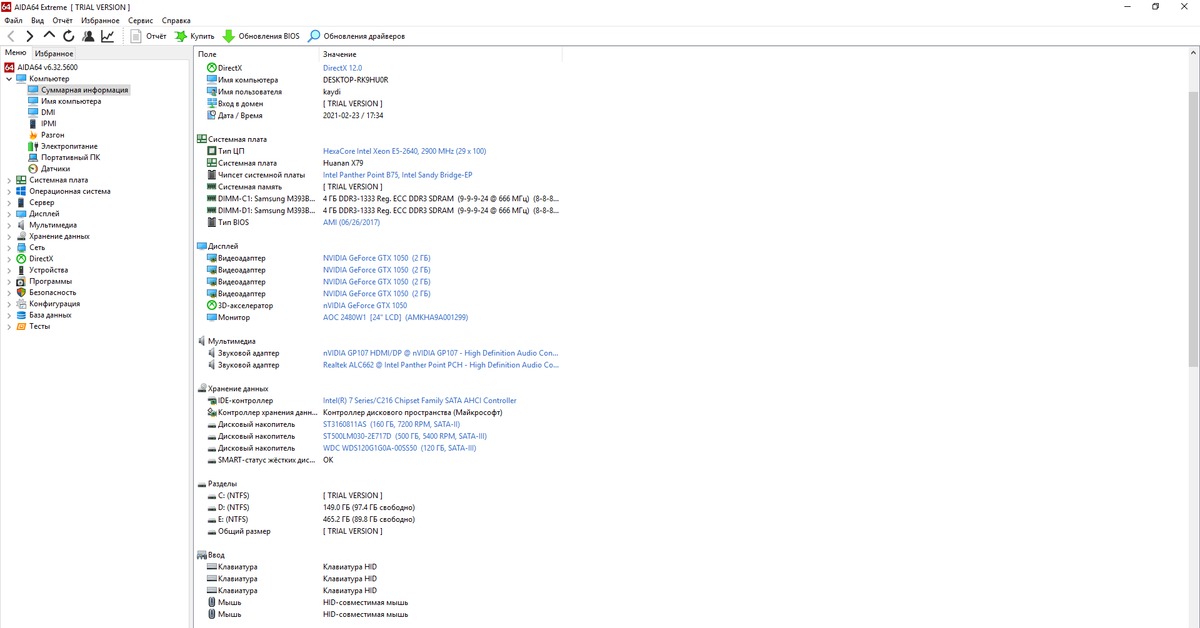Click the Мультимедиа speaker tree icon
The height and width of the screenshot is (628, 1200).
pos(21,225)
